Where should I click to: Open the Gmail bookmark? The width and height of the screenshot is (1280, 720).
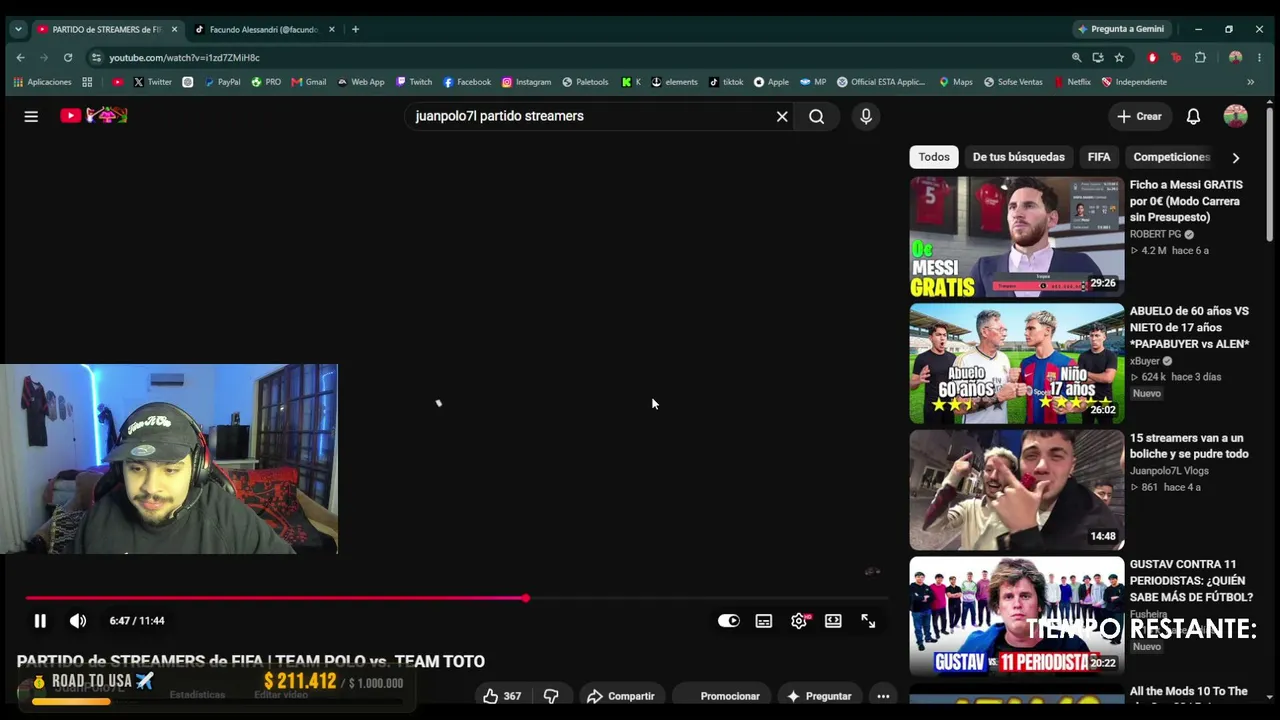pos(309,82)
